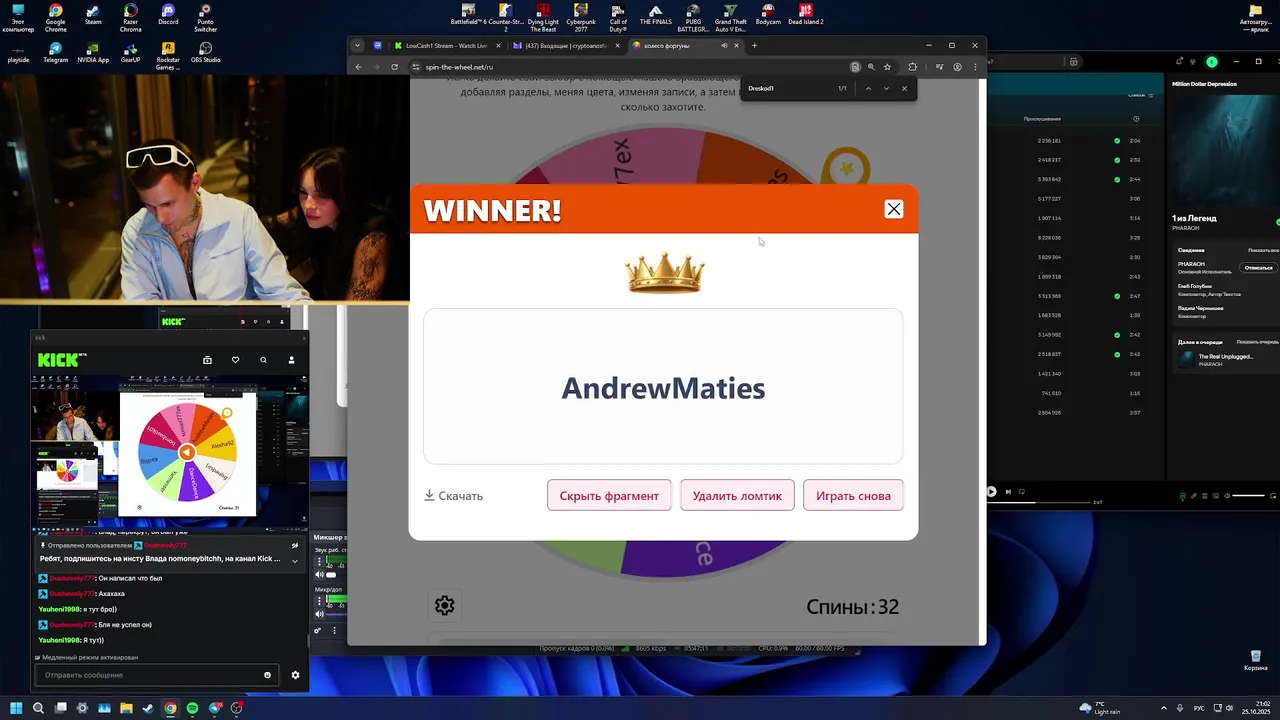Click the Скрыть фрагмент button
1280x720 pixels.
point(609,495)
